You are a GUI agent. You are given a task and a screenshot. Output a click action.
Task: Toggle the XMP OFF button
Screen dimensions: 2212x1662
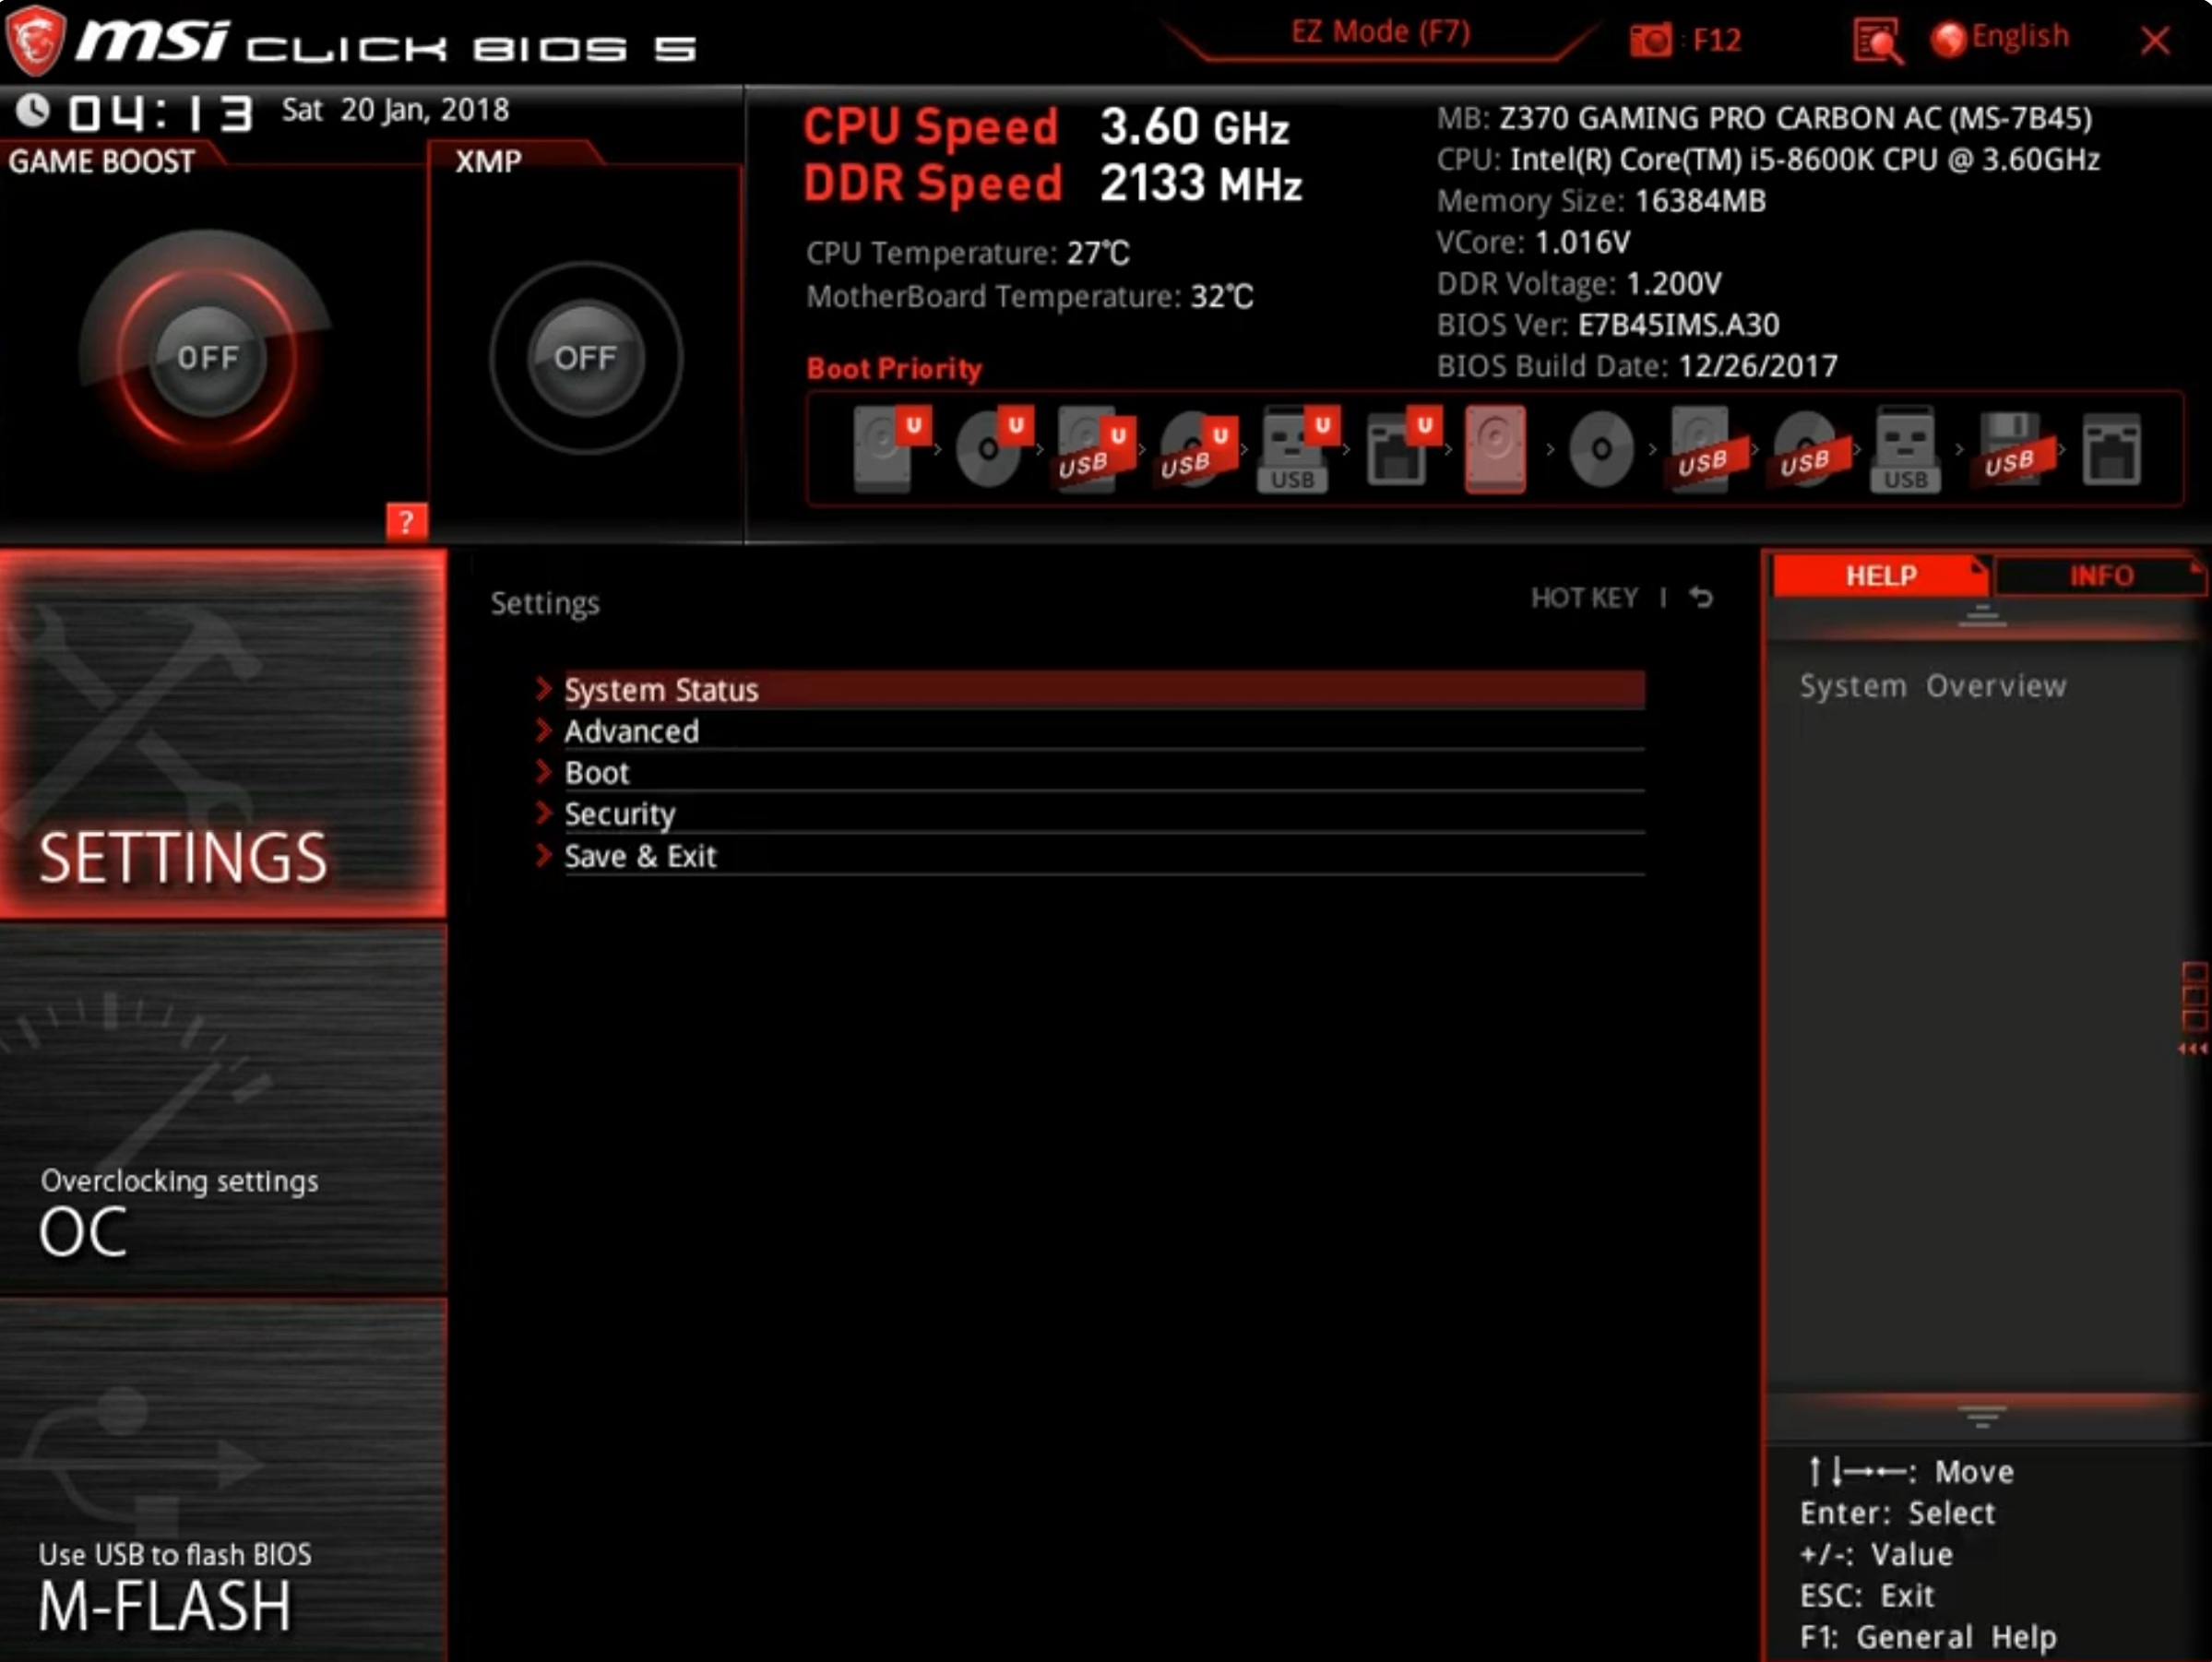coord(585,357)
